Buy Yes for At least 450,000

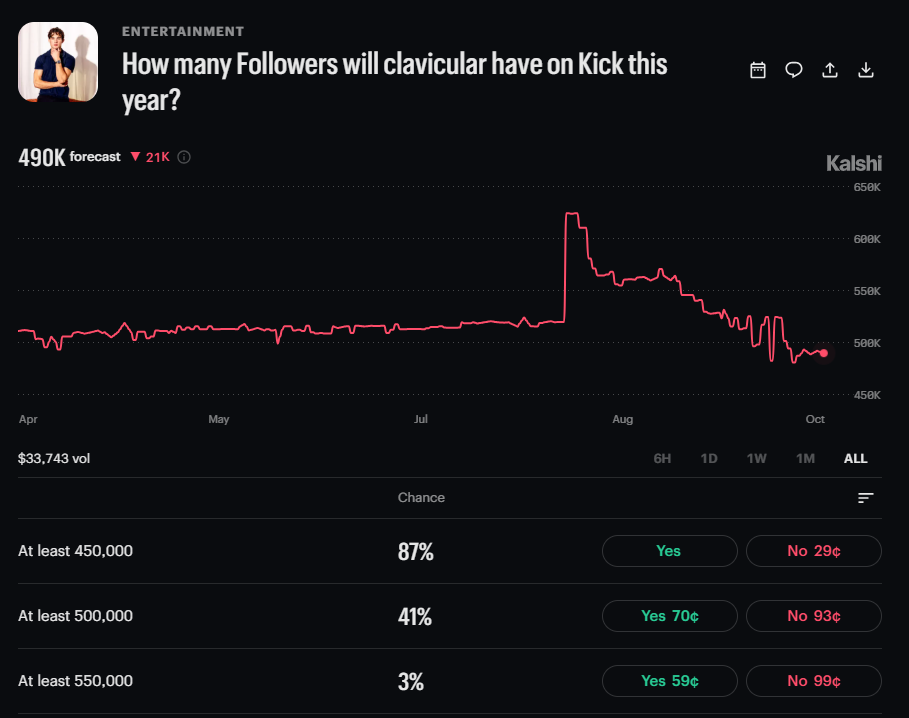[670, 551]
